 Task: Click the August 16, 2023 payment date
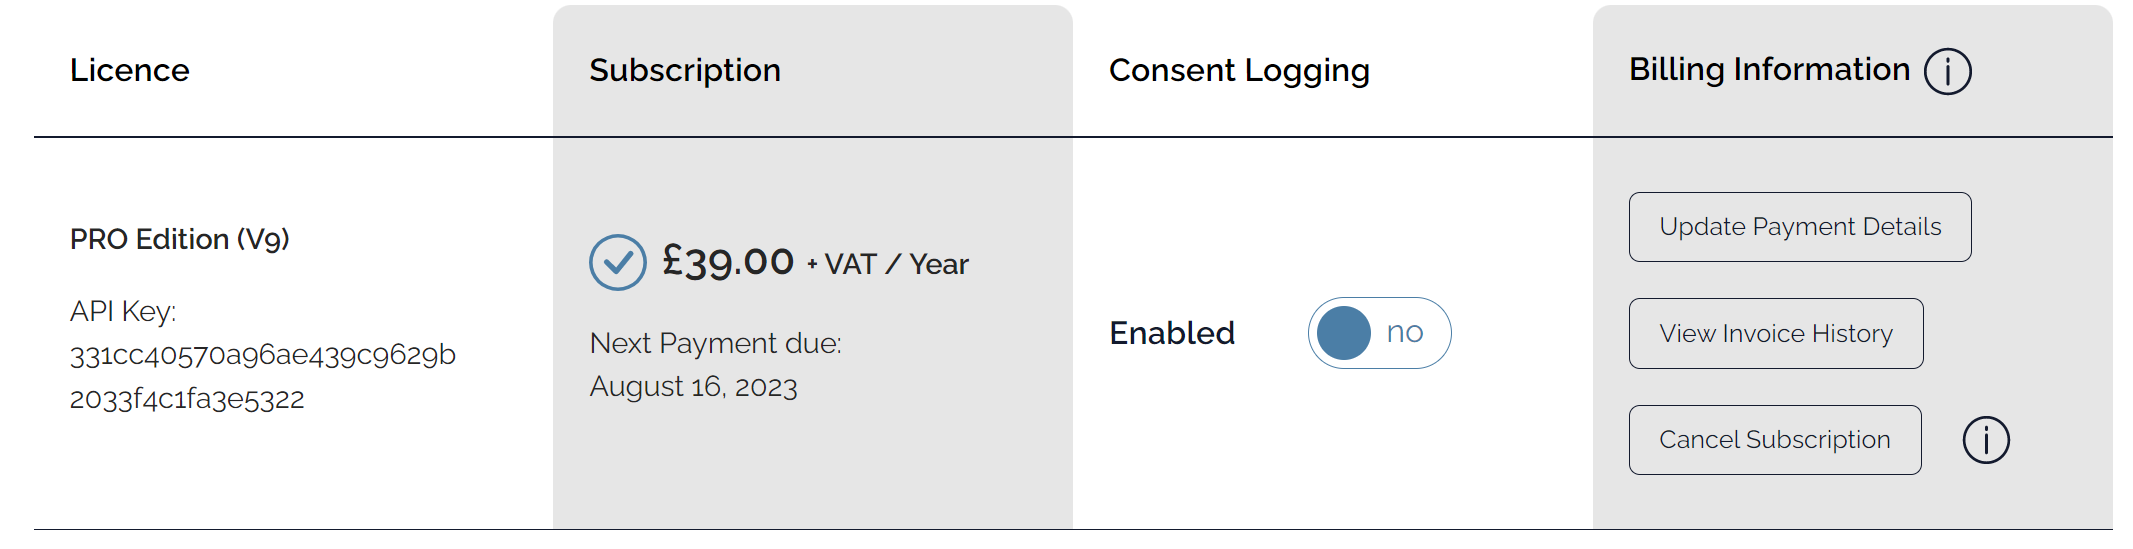tap(693, 387)
